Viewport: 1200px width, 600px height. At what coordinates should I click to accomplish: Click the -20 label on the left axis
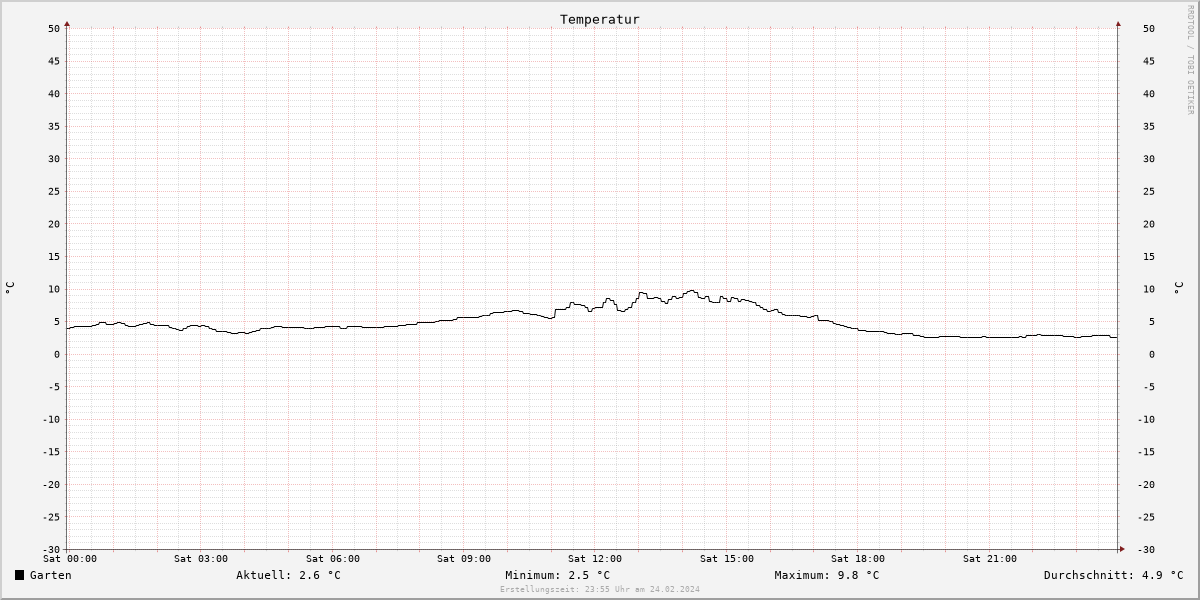[x=51, y=484]
